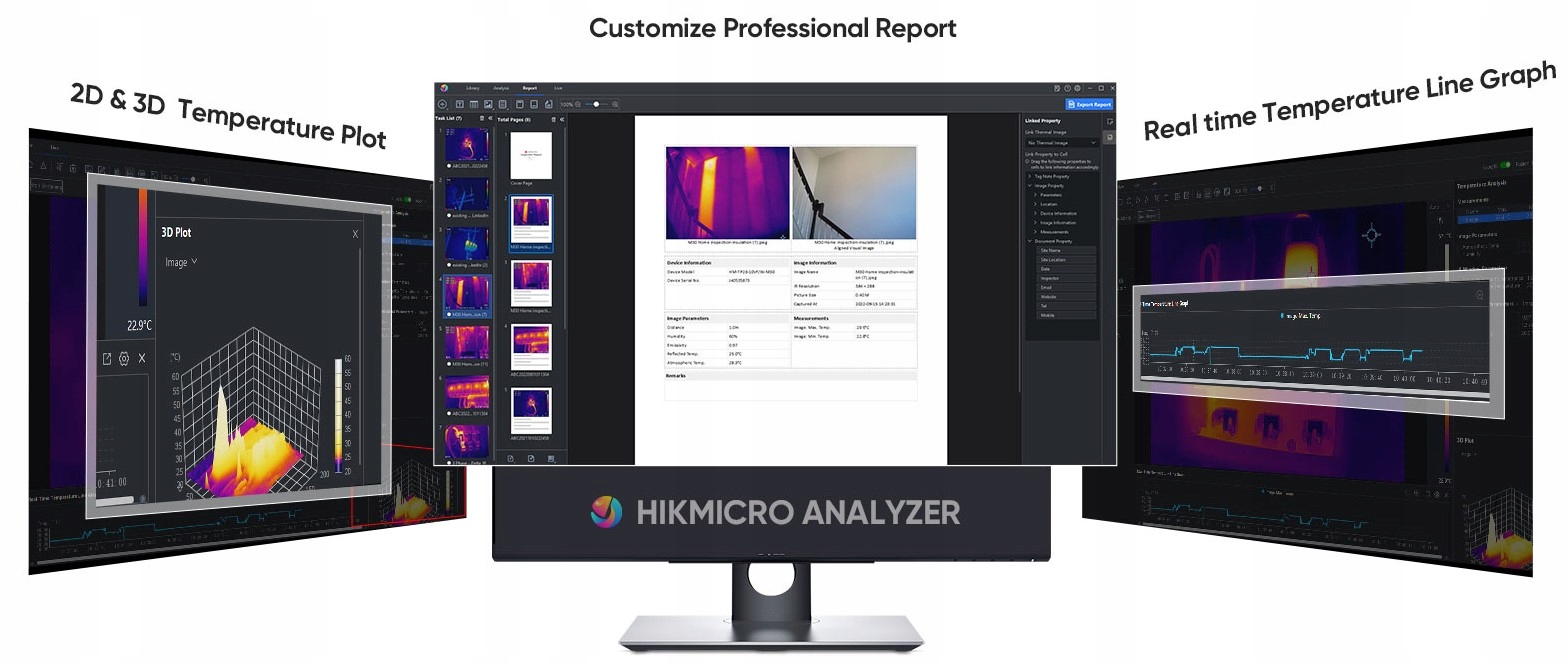Select the radio button of task 6

(448, 413)
